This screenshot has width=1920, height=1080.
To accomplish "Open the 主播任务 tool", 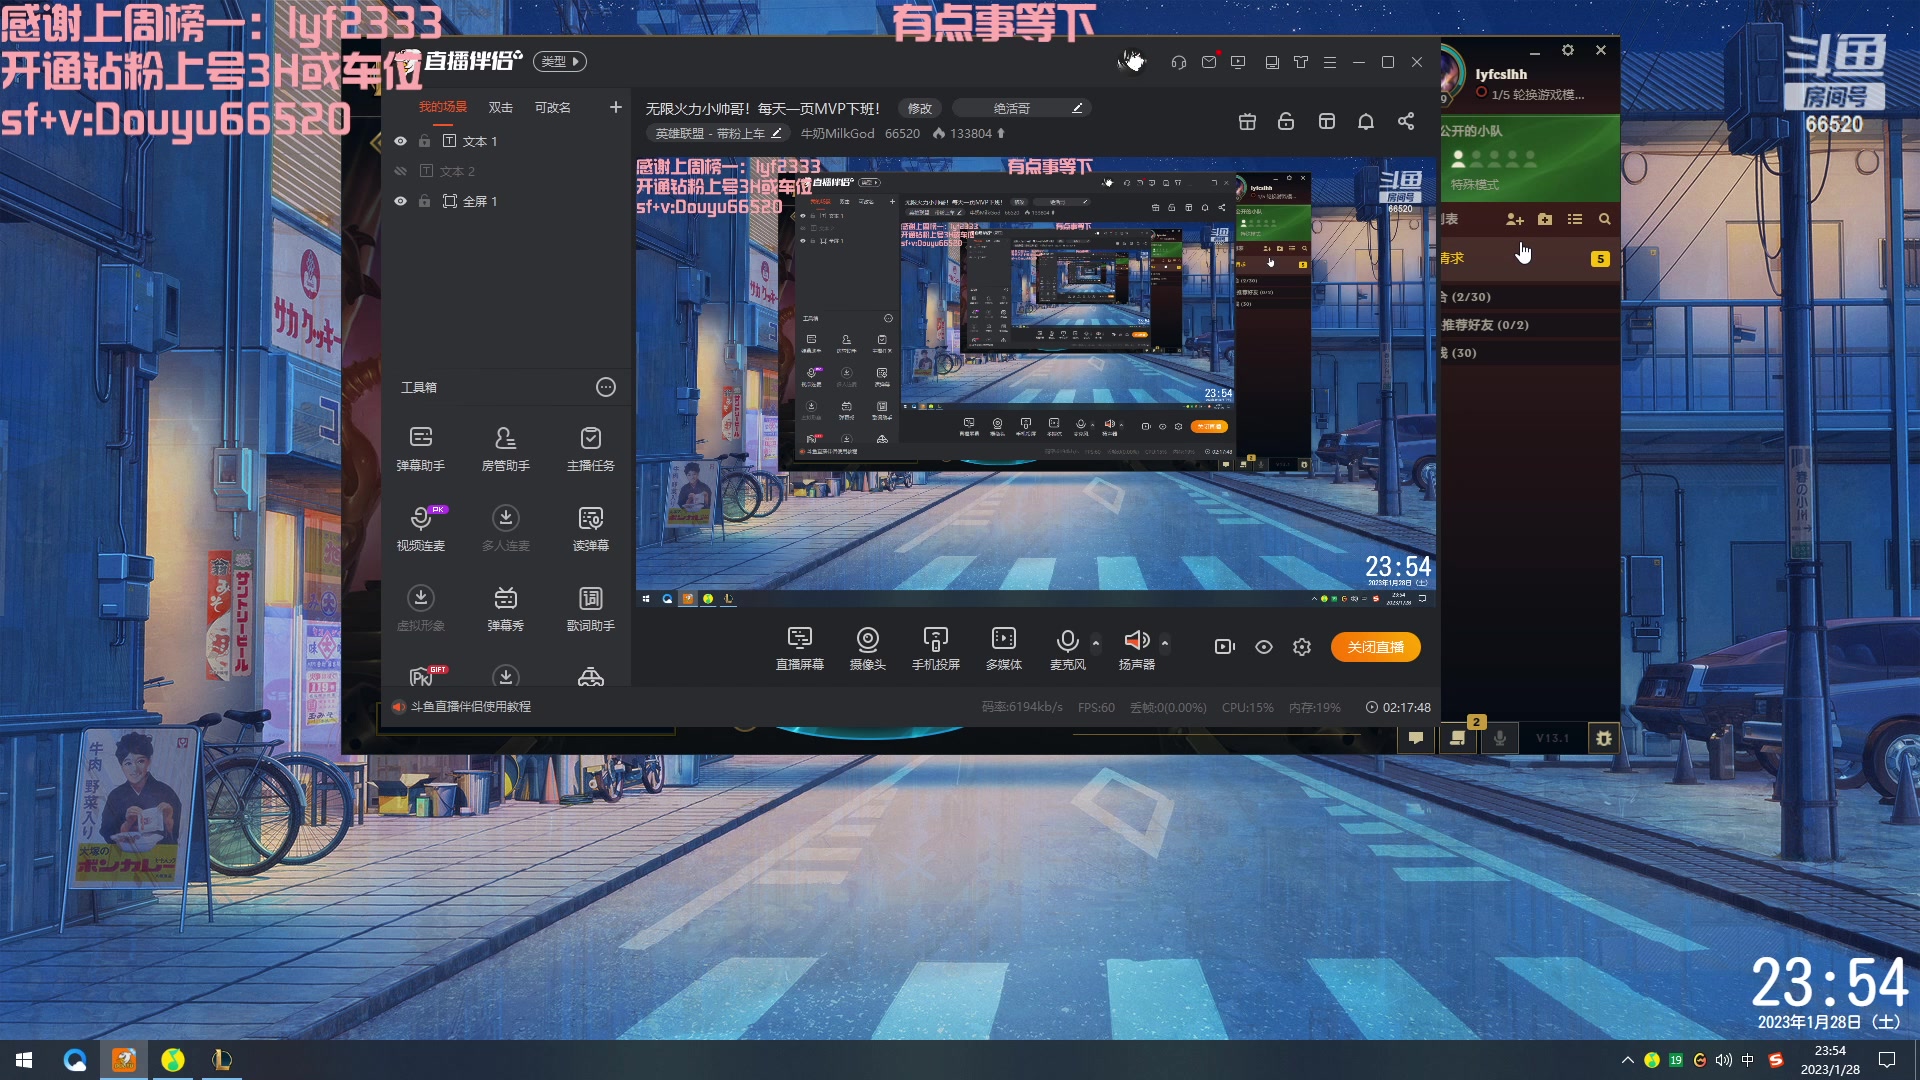I will pyautogui.click(x=591, y=448).
